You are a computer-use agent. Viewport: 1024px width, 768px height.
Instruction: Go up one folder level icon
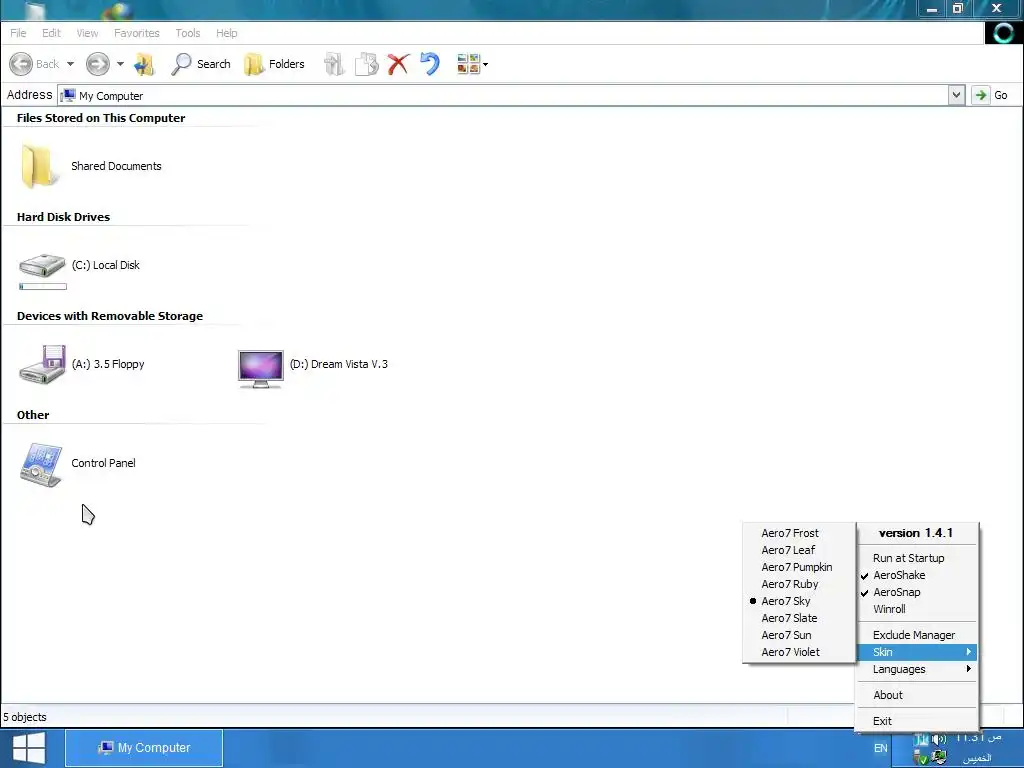click(144, 64)
